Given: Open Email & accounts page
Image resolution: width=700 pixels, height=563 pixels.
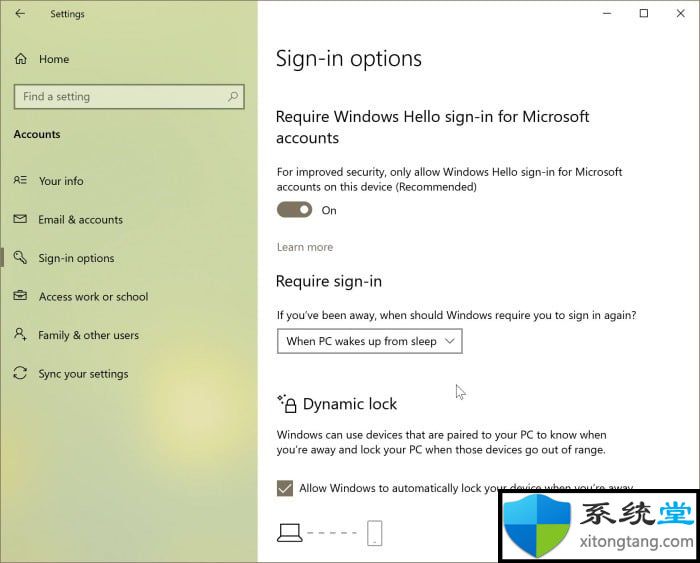Looking at the screenshot, I should [x=80, y=219].
